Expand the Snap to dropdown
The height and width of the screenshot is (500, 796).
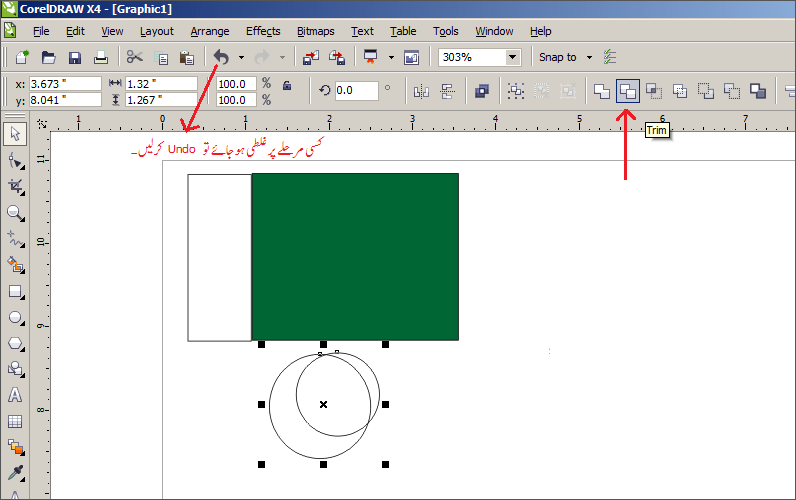pyautogui.click(x=589, y=57)
